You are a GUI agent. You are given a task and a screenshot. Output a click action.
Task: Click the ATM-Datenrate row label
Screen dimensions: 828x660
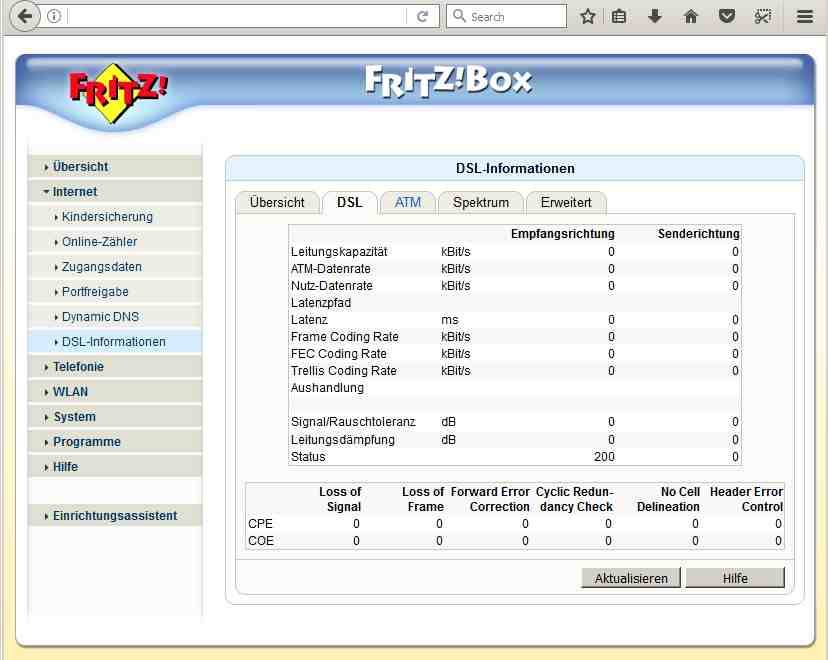331,269
